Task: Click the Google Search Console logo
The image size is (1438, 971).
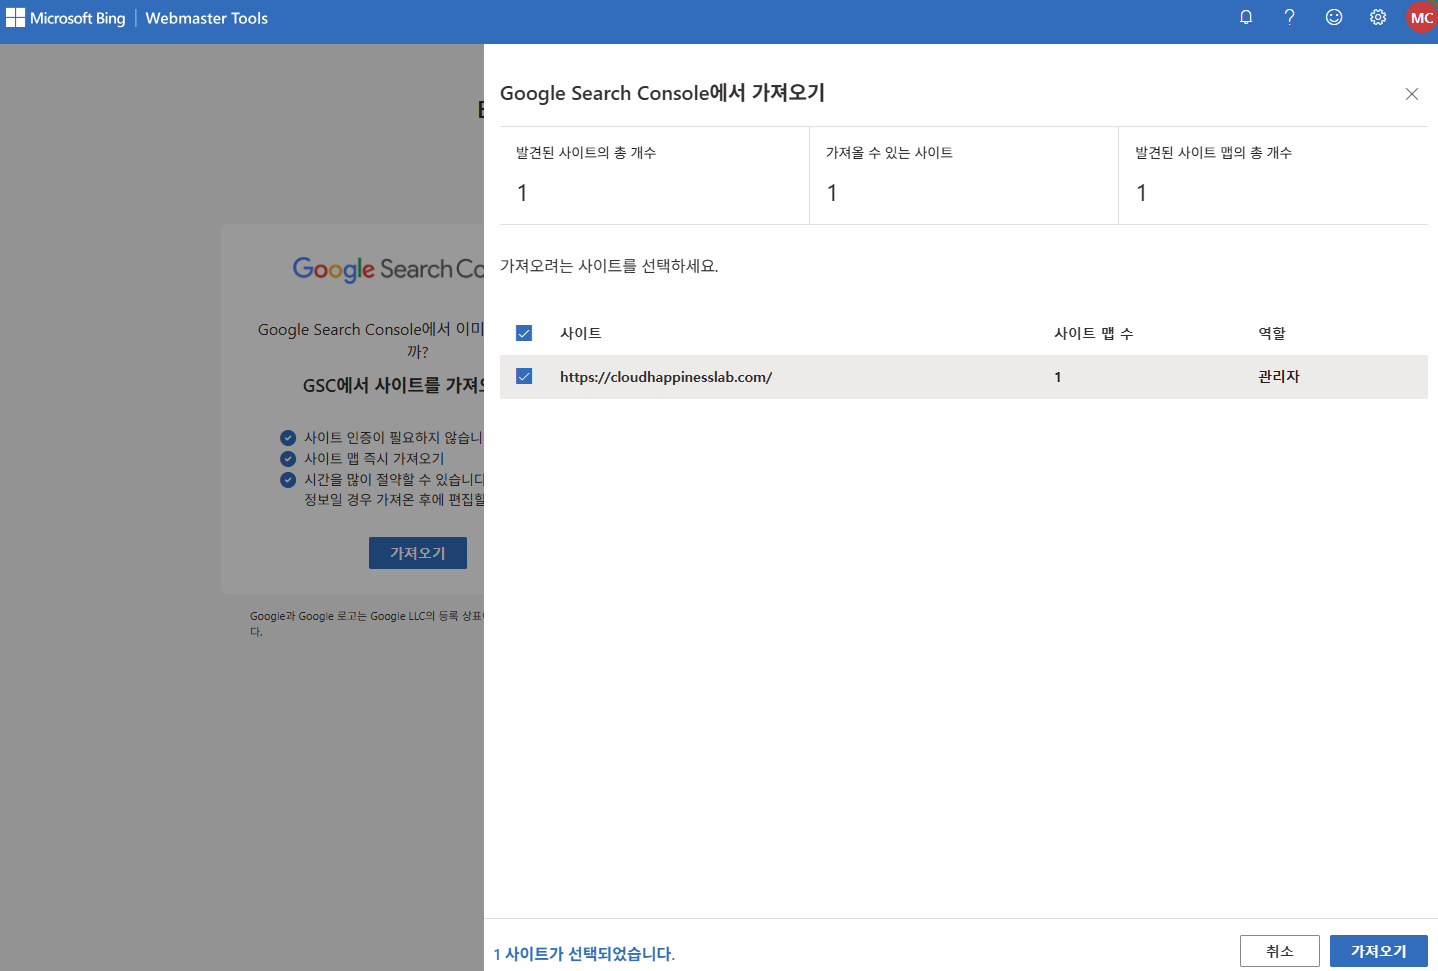Action: click(388, 269)
